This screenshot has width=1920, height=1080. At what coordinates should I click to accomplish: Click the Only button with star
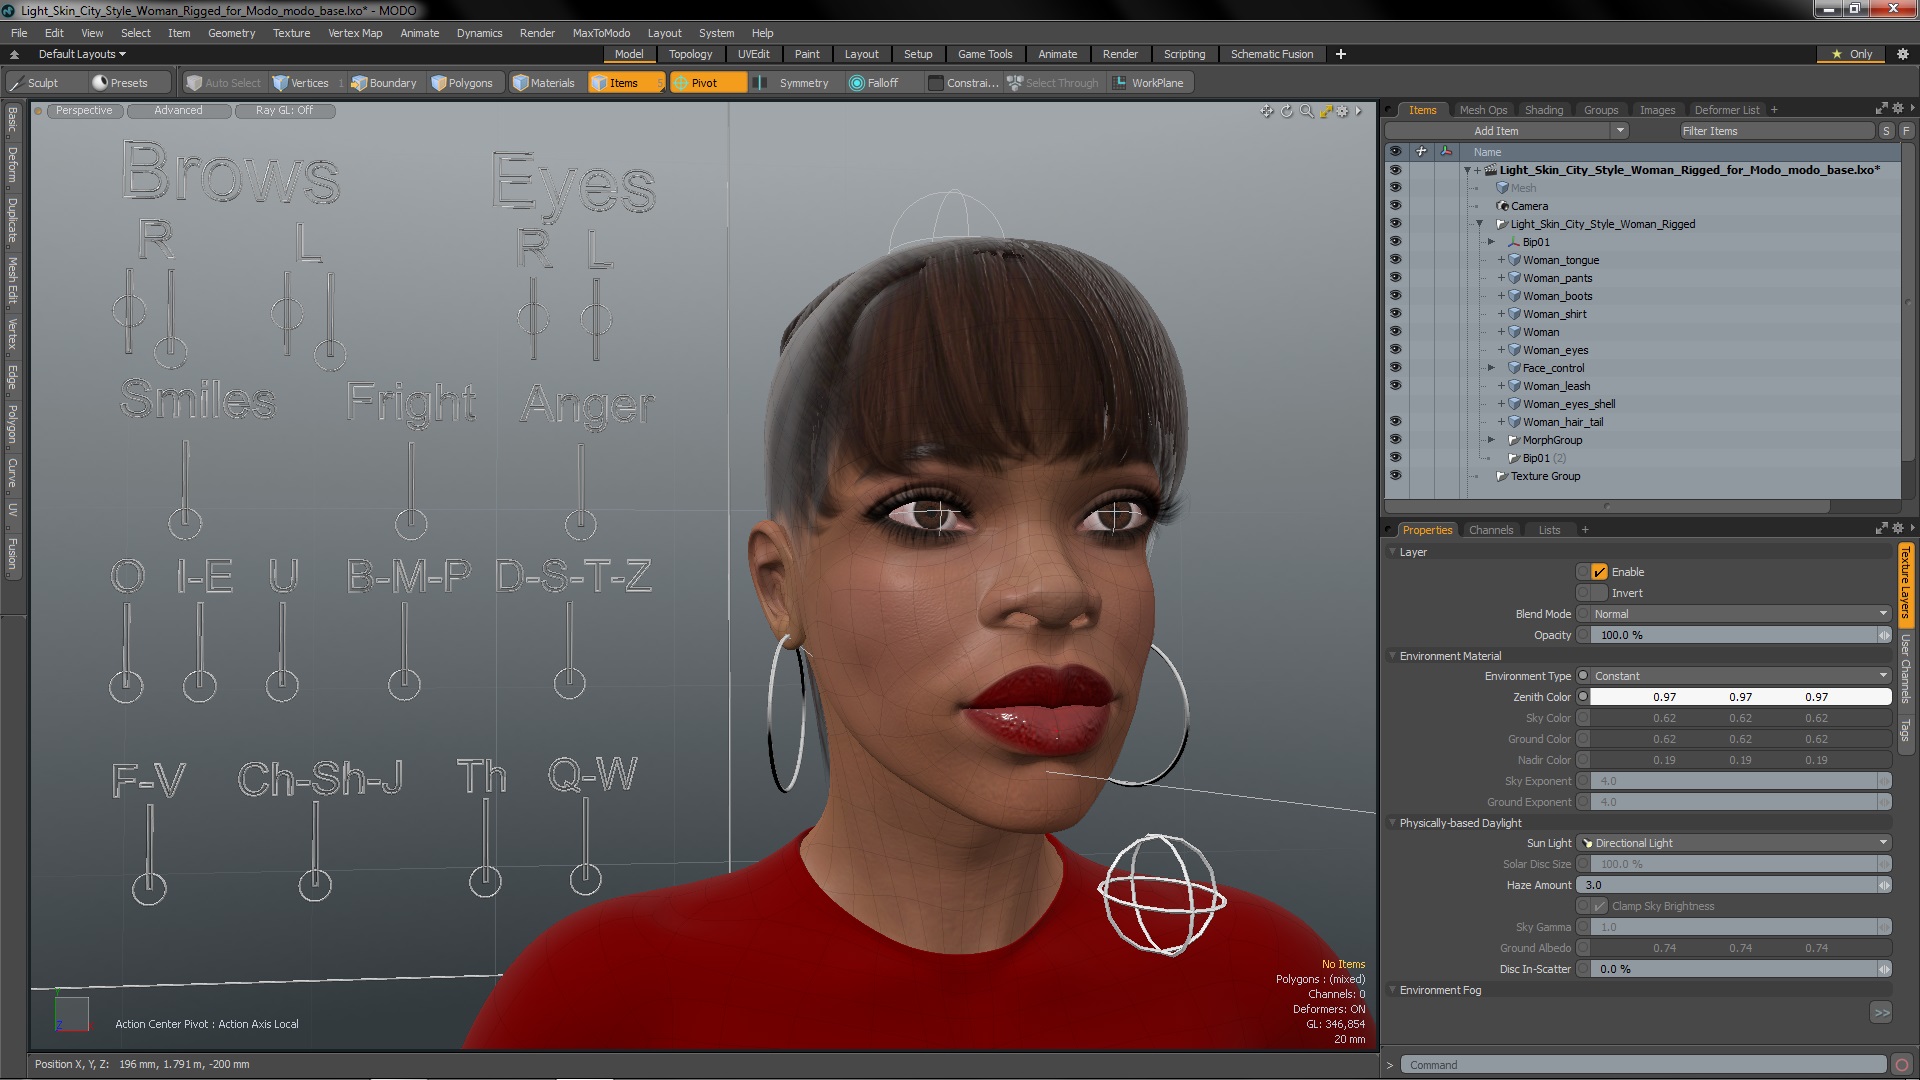click(1853, 54)
